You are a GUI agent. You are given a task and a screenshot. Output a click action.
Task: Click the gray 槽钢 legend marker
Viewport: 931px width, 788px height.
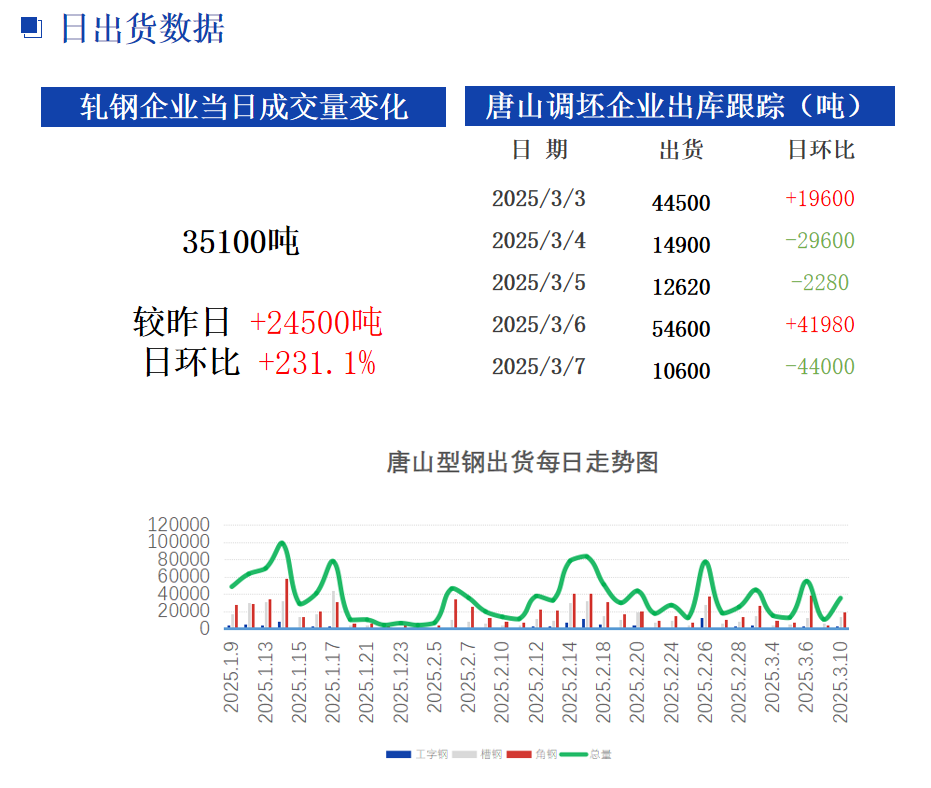pos(464,753)
